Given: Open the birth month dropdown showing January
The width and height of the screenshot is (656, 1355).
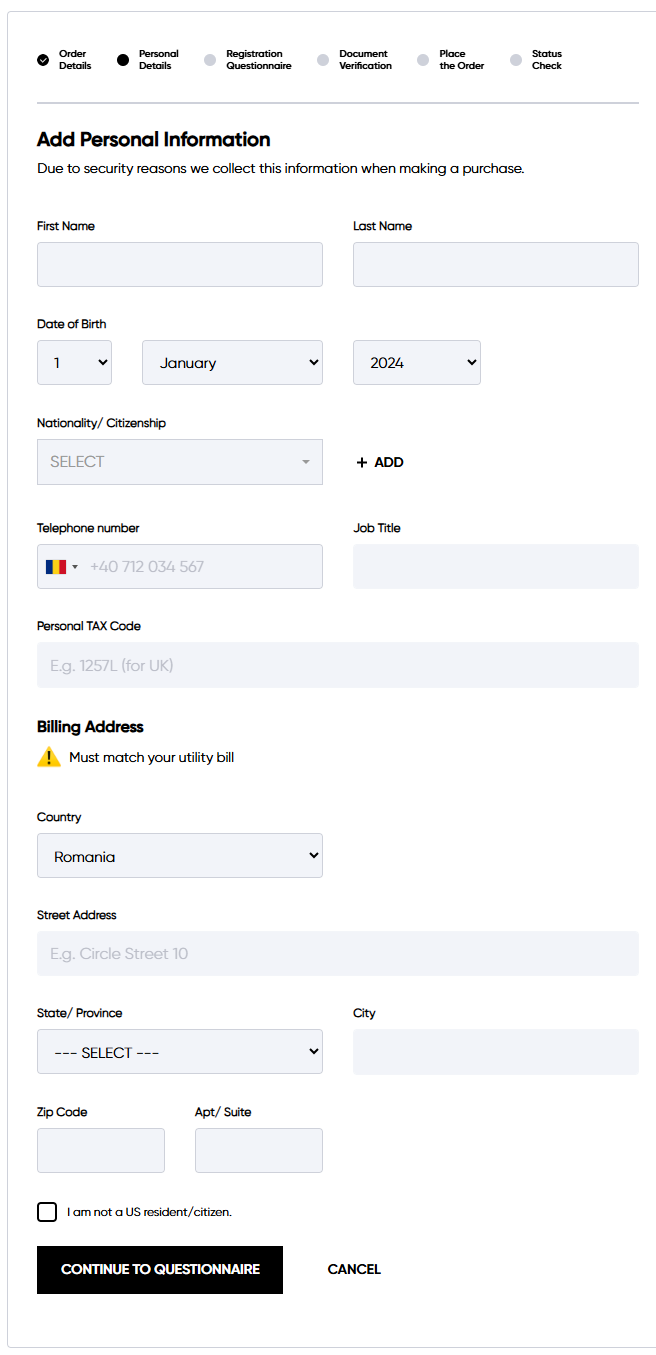Looking at the screenshot, I should click(x=232, y=363).
